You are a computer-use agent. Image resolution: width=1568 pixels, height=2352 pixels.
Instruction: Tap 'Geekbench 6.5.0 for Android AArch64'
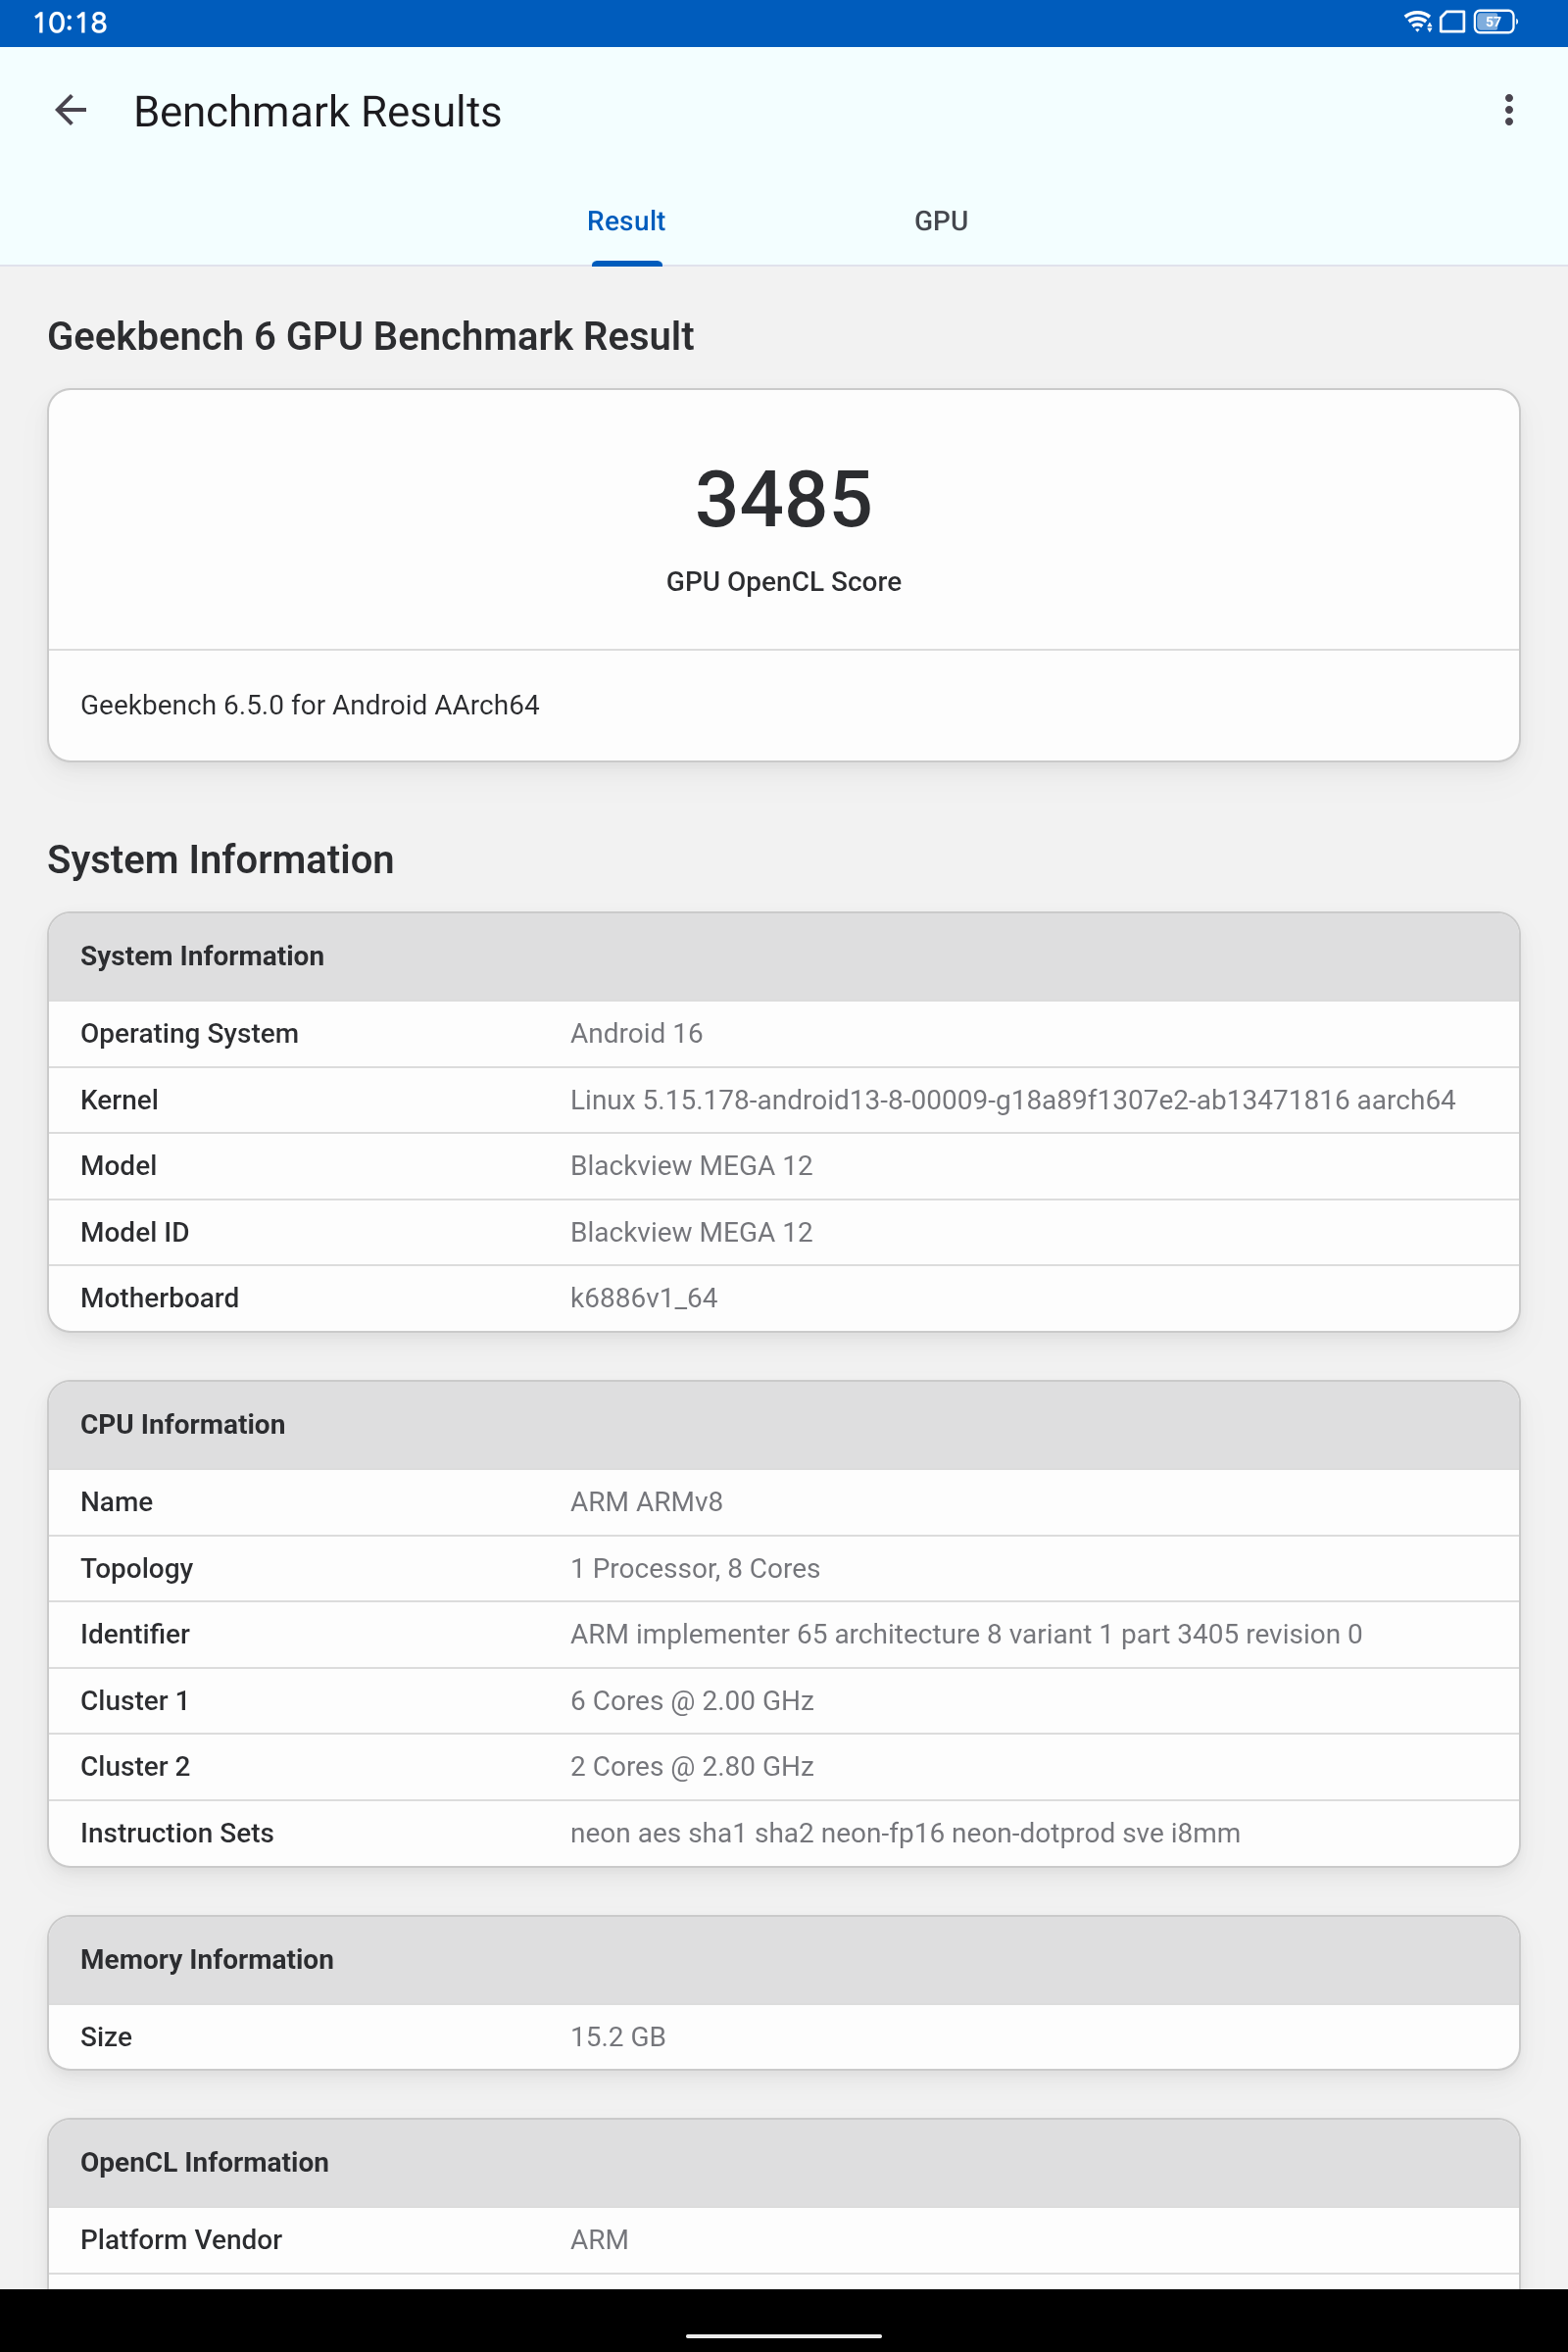tap(310, 706)
